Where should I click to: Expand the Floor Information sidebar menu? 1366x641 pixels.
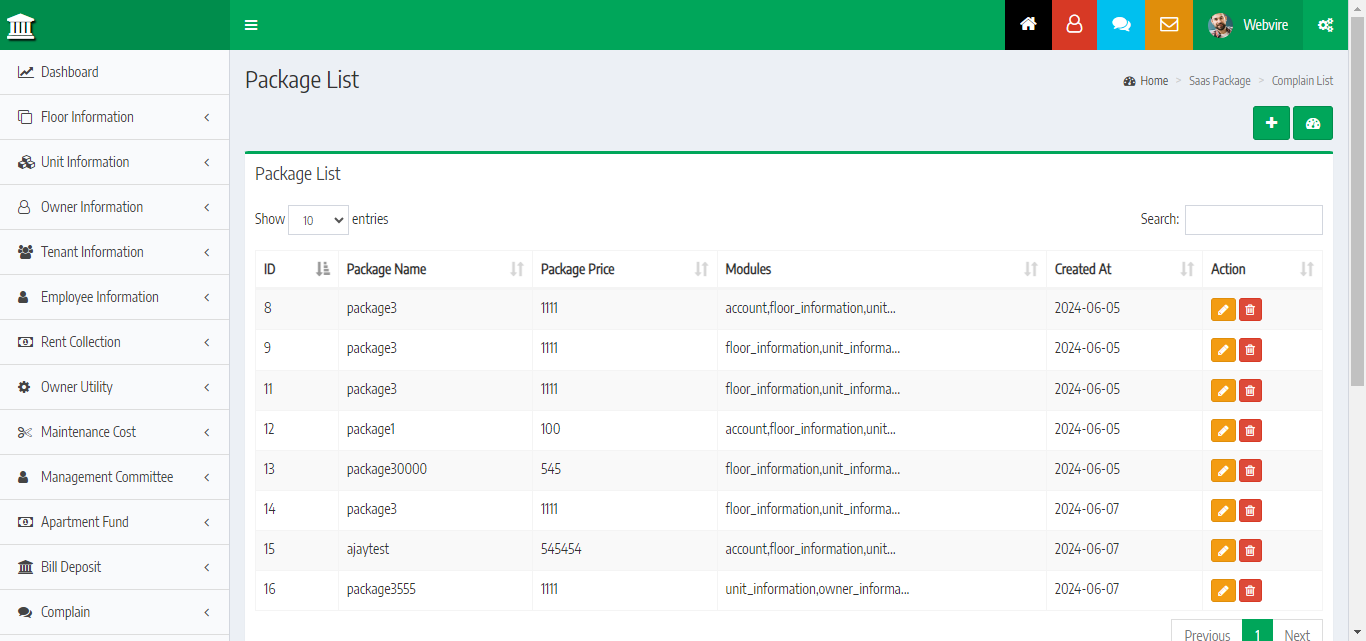pos(115,117)
